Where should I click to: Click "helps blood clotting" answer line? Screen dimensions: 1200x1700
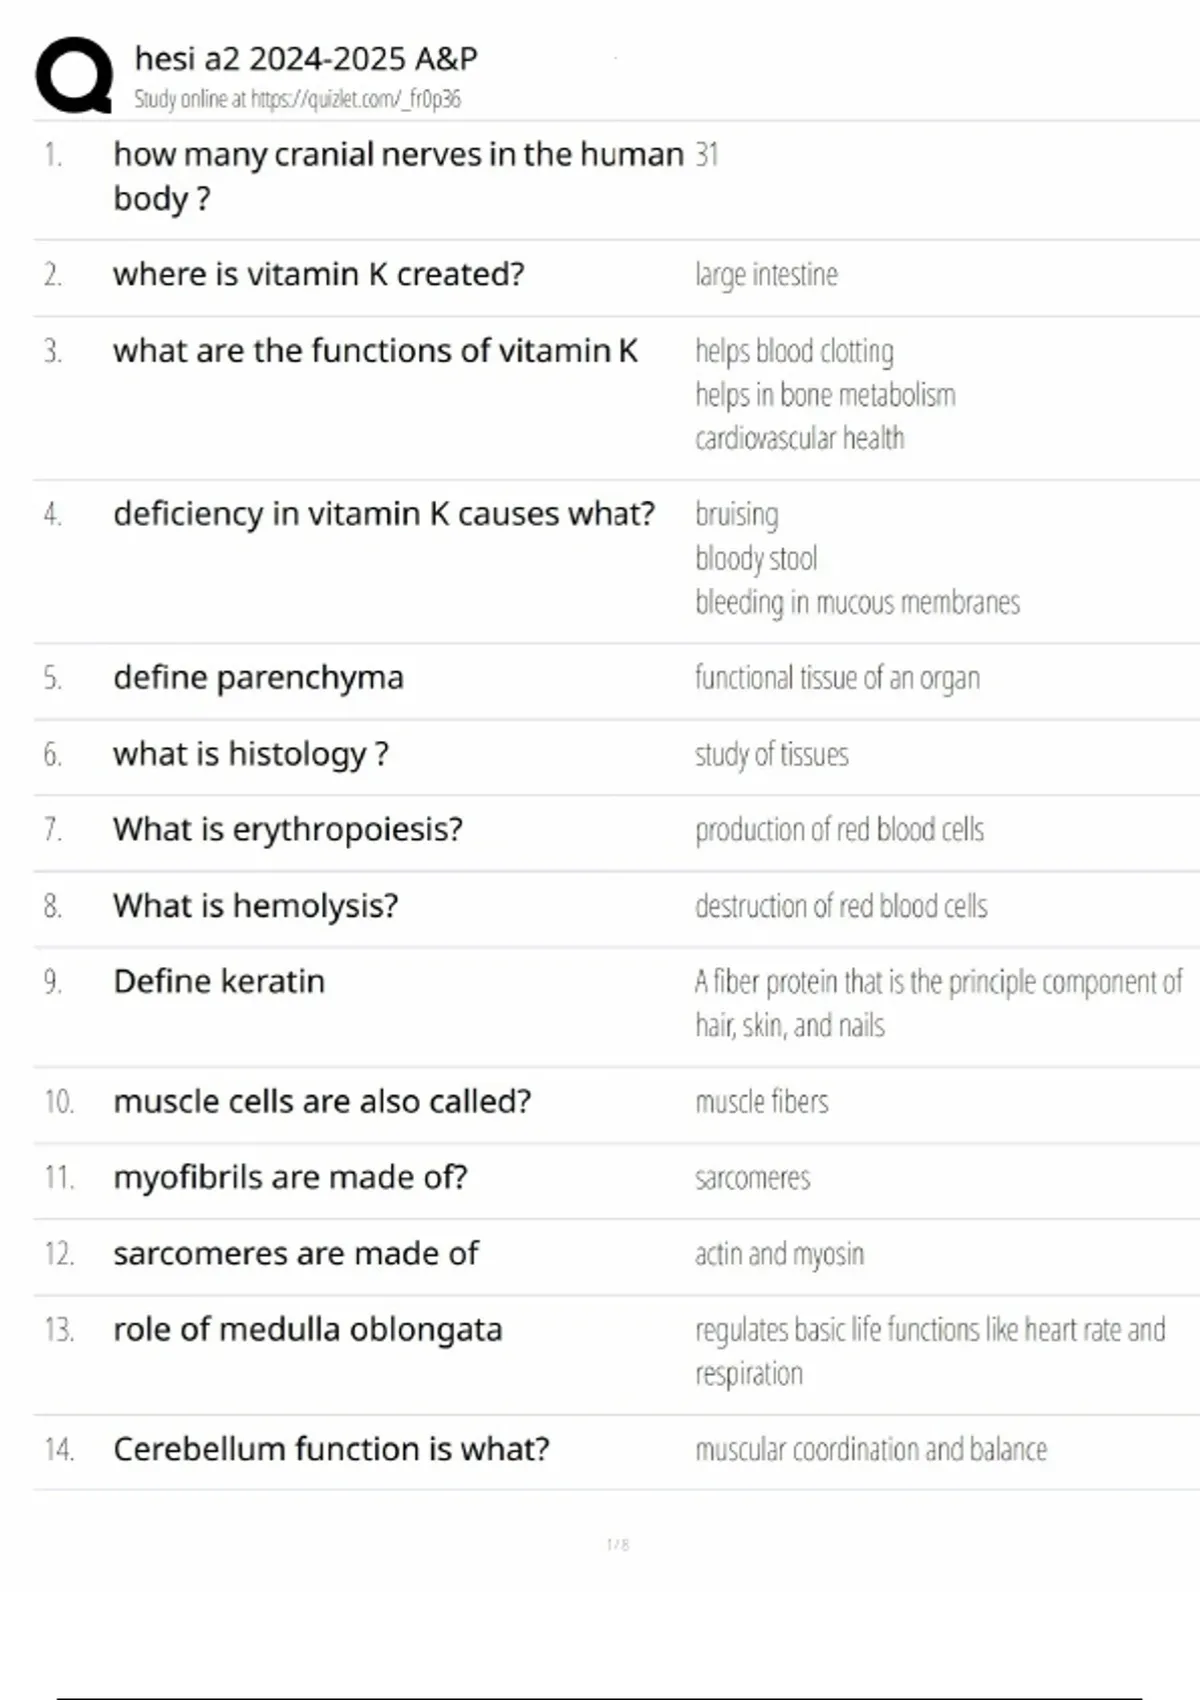pos(794,351)
